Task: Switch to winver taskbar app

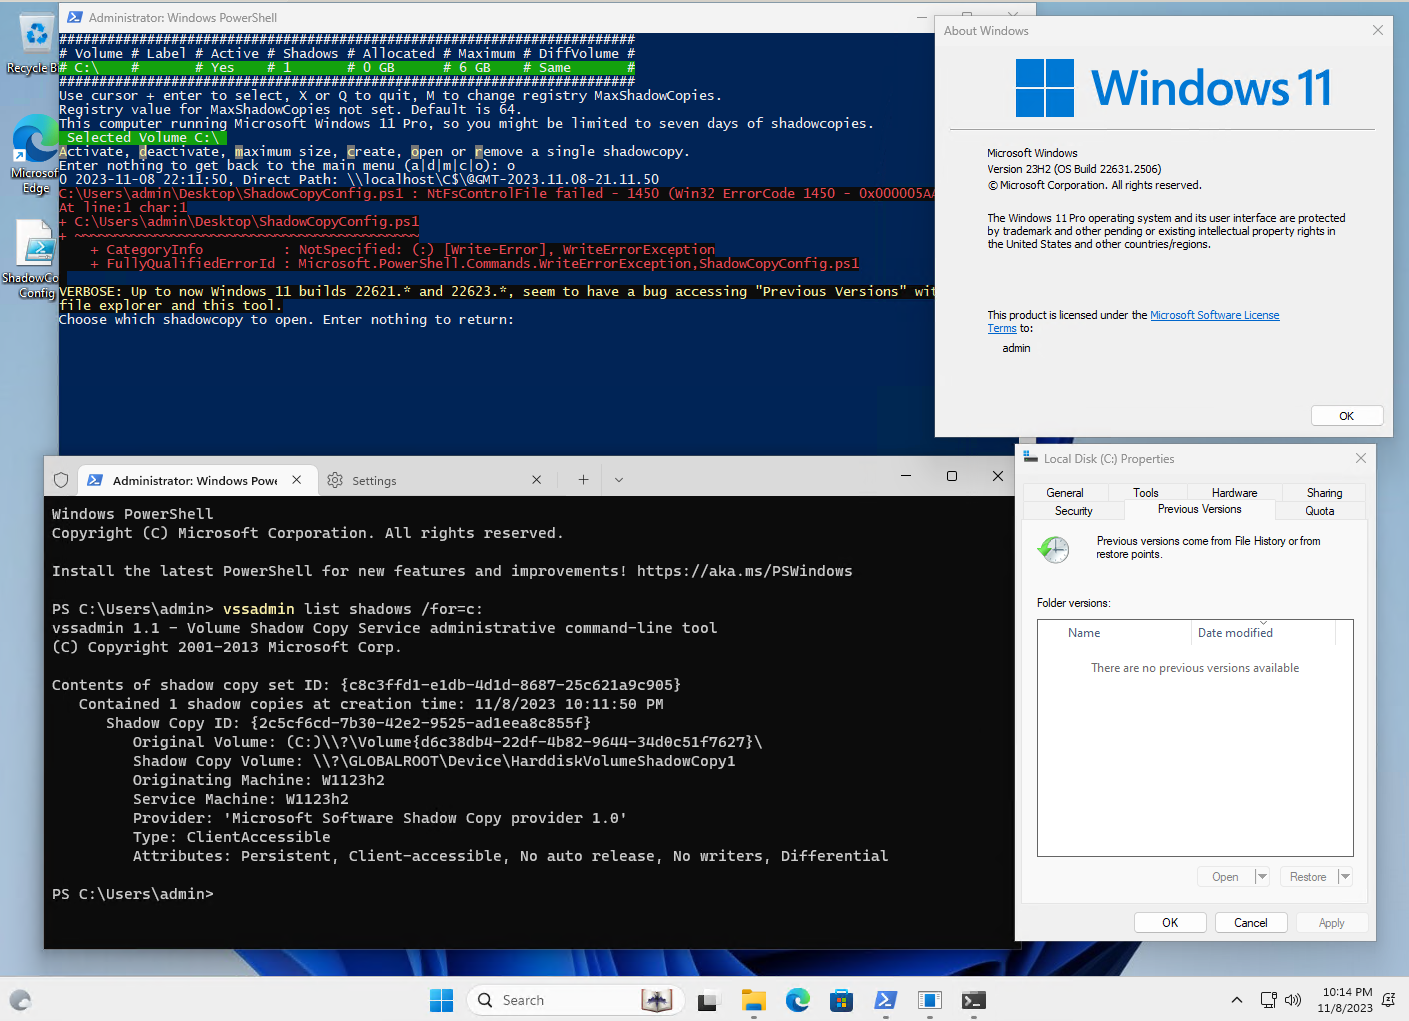Action: (929, 1000)
